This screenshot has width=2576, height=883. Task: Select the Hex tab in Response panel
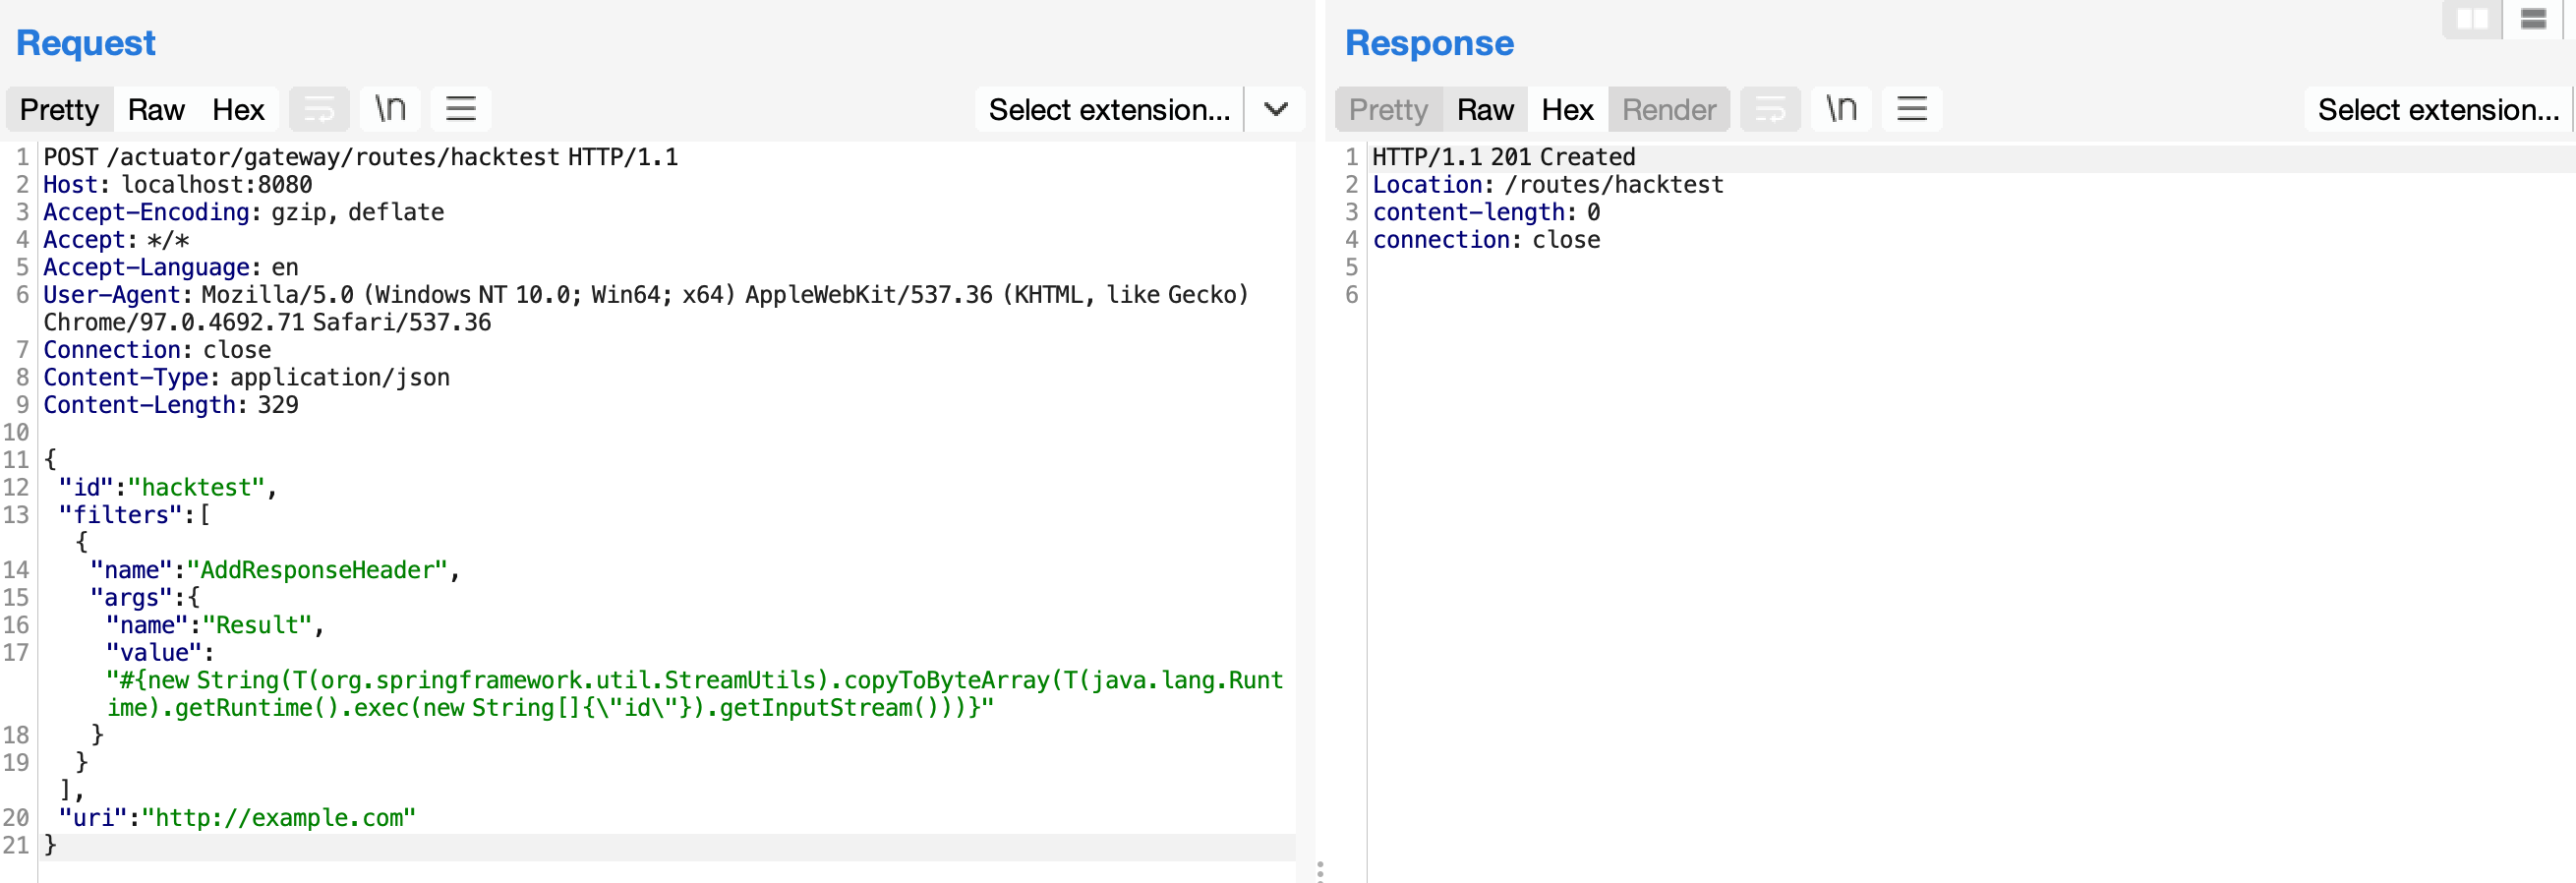coord(1567,109)
